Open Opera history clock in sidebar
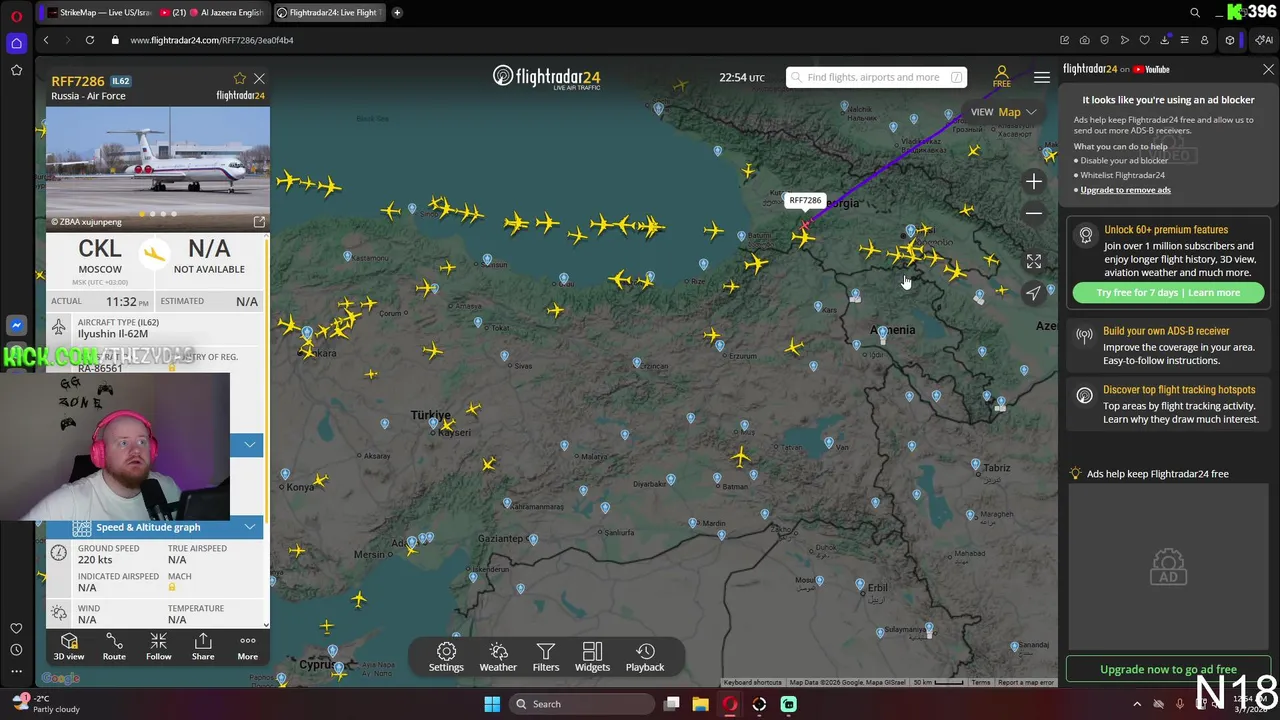Screen dimensions: 1280x720 16,649
